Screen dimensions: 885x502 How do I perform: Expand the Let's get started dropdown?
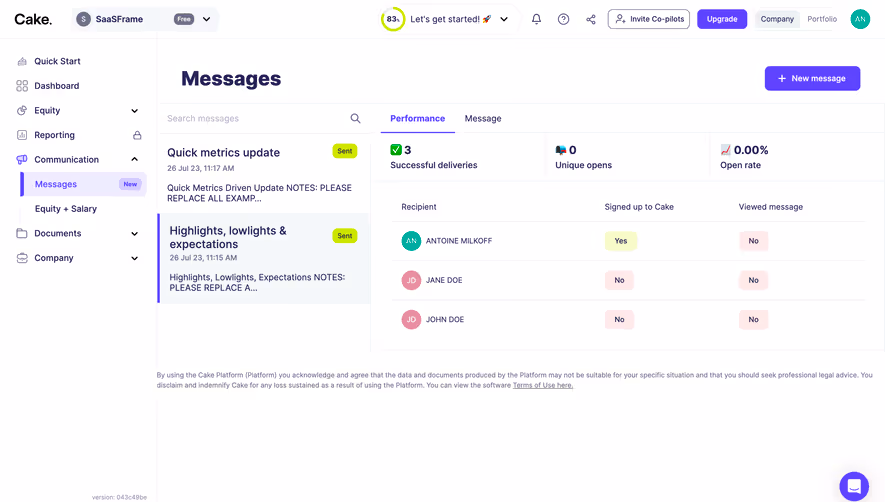pos(504,19)
